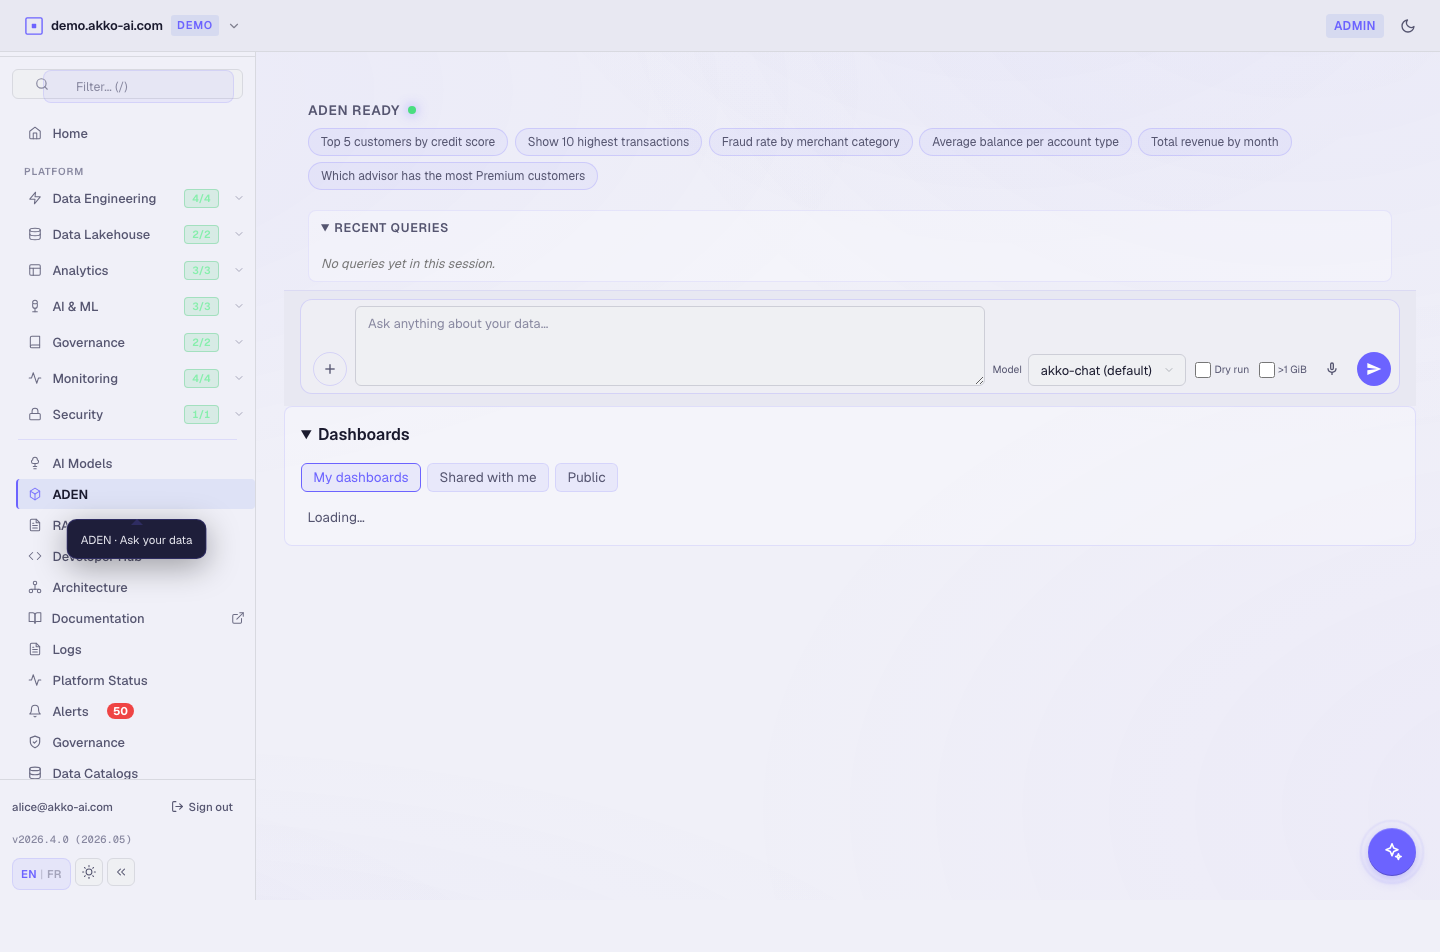Click alice@akko-ai.com user email
1440x952 pixels.
62,807
